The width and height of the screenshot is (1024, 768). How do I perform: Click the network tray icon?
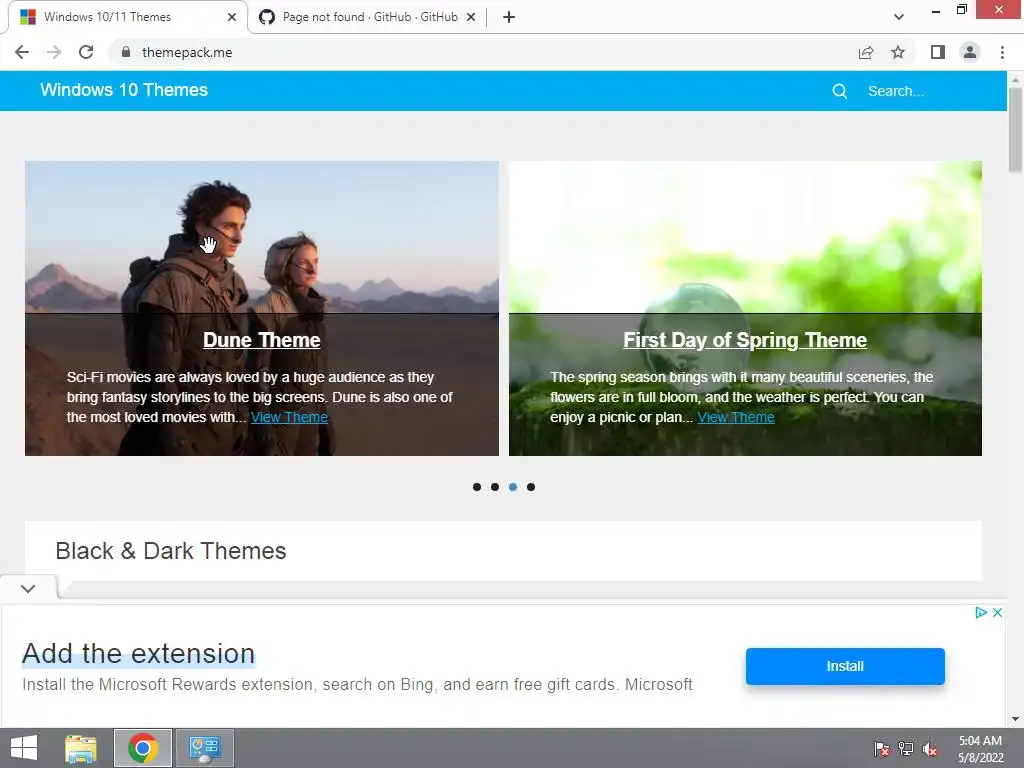[906, 748]
